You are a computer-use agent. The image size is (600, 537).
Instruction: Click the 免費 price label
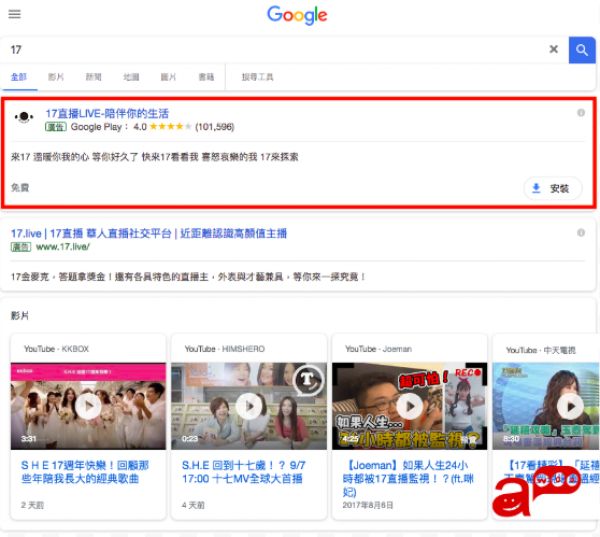pos(20,188)
